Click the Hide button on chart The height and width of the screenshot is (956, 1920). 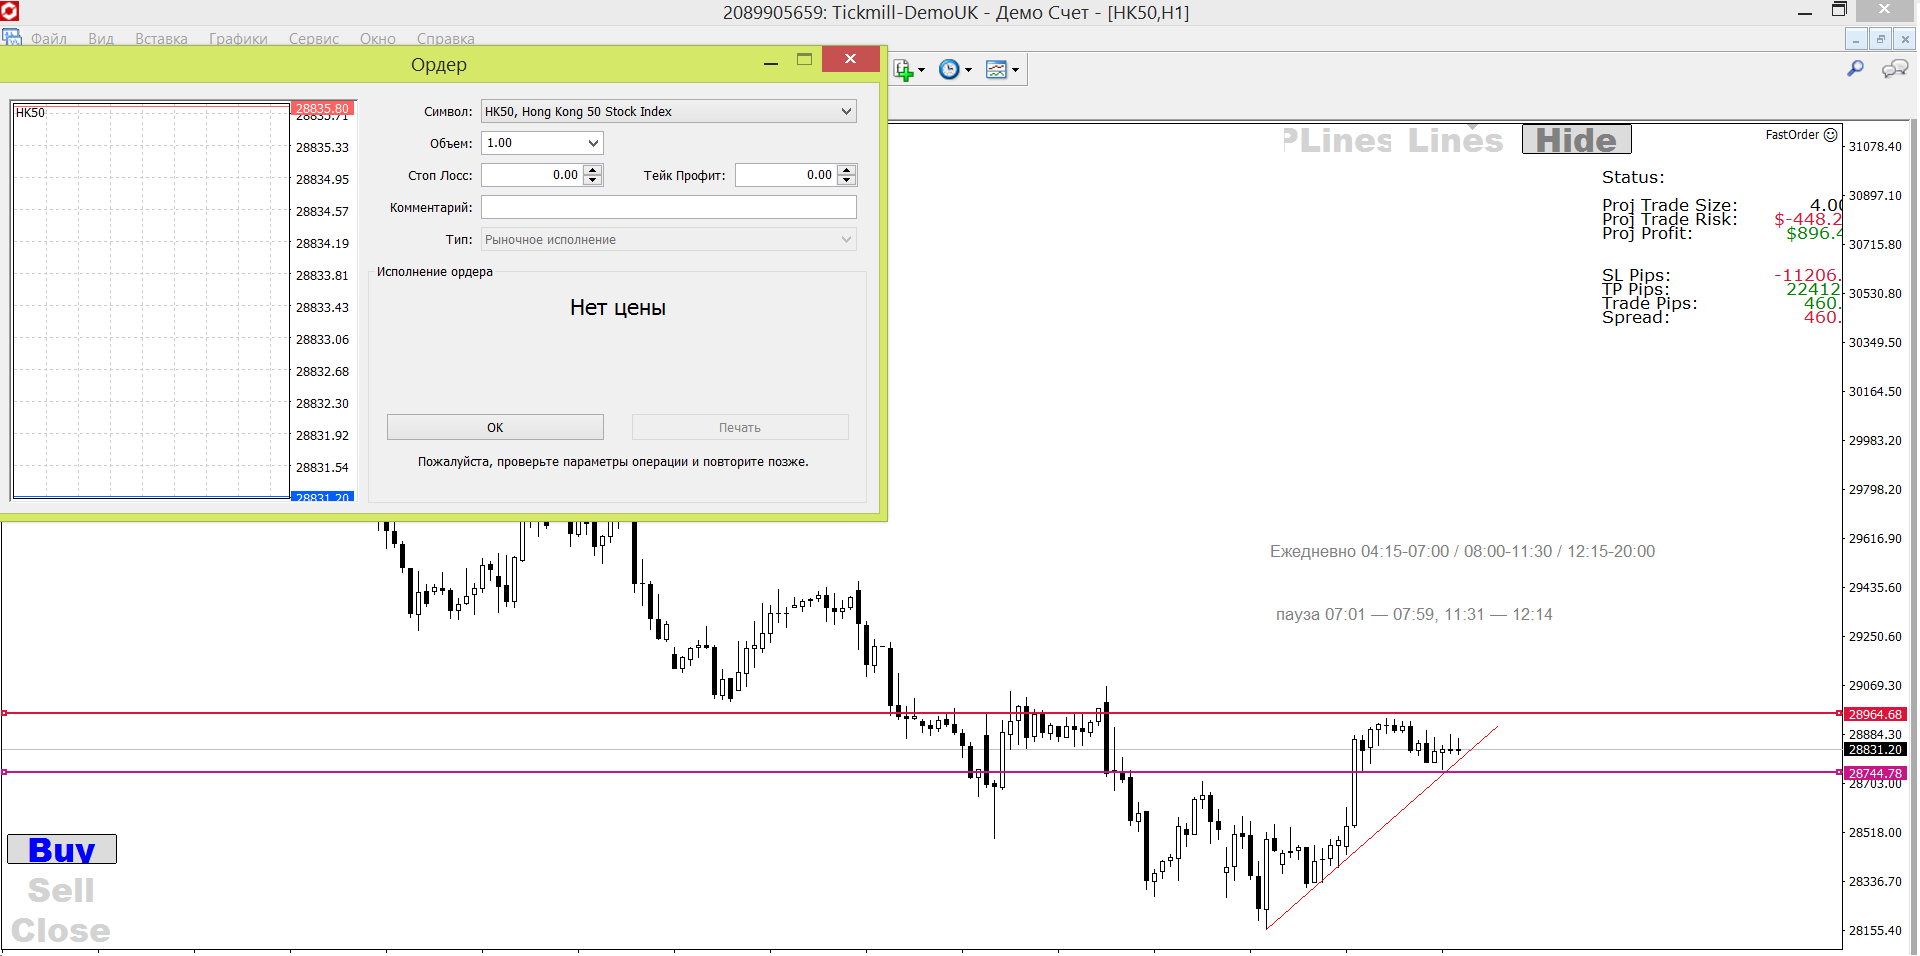pyautogui.click(x=1576, y=140)
